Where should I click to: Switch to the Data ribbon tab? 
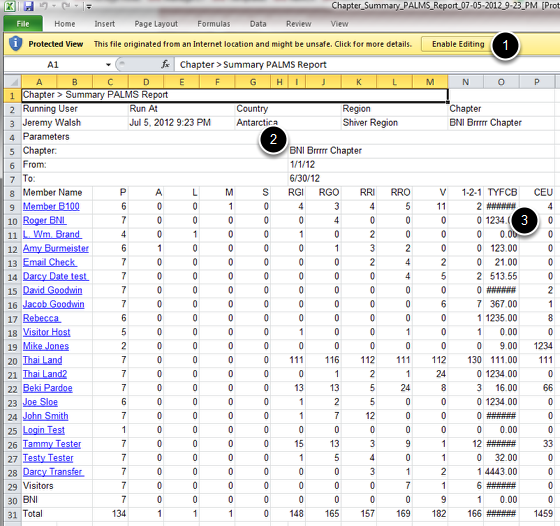(258, 24)
